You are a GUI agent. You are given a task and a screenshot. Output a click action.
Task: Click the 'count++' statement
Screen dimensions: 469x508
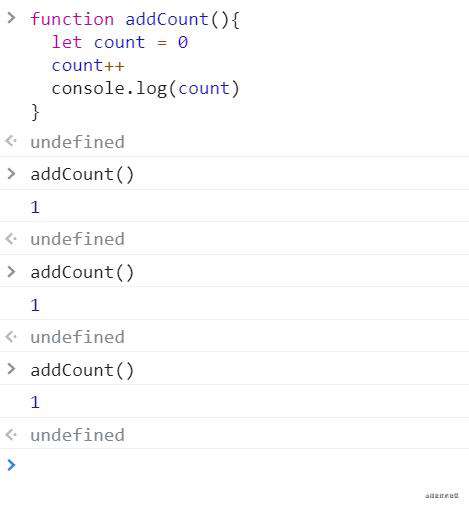click(88, 65)
